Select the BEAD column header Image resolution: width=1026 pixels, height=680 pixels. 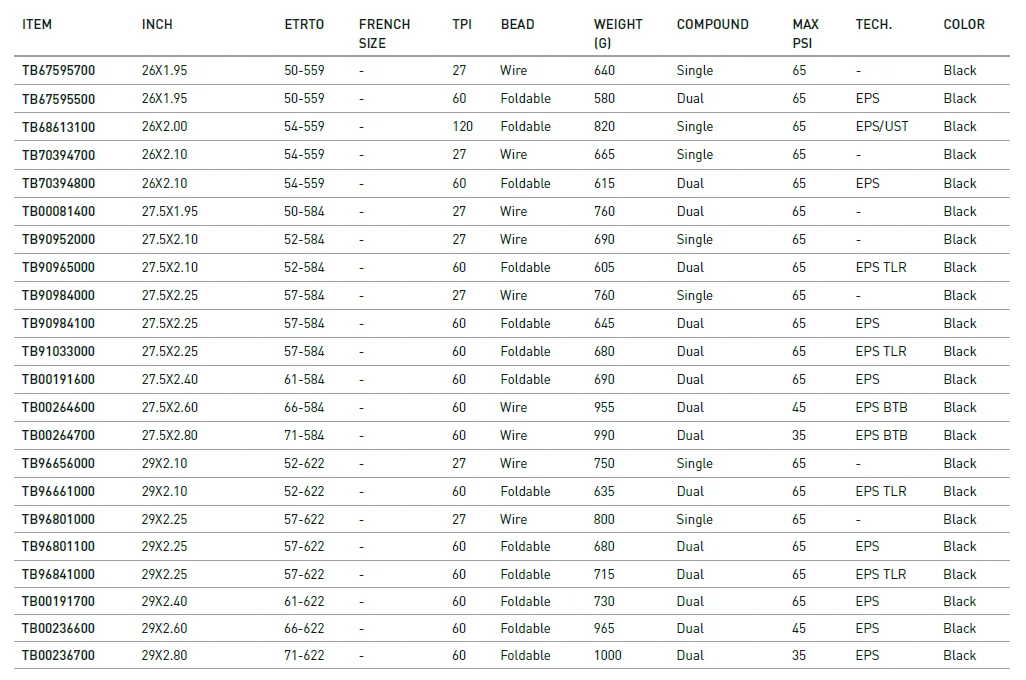point(517,24)
